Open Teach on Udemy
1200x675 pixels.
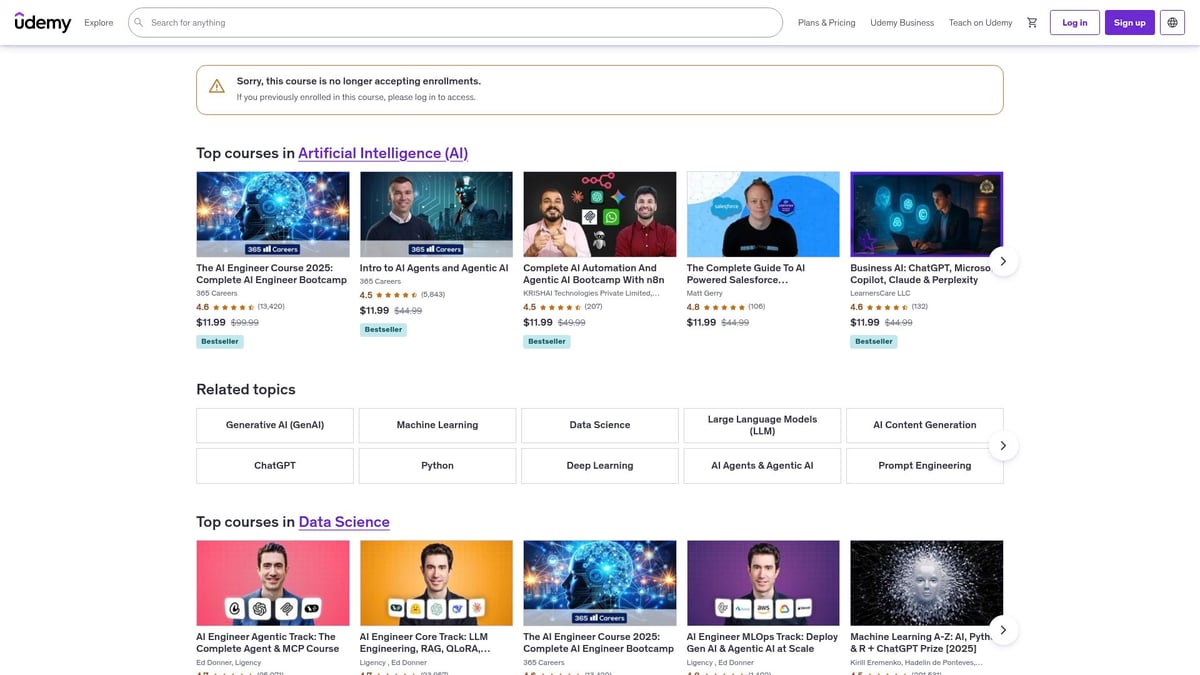tap(980, 23)
